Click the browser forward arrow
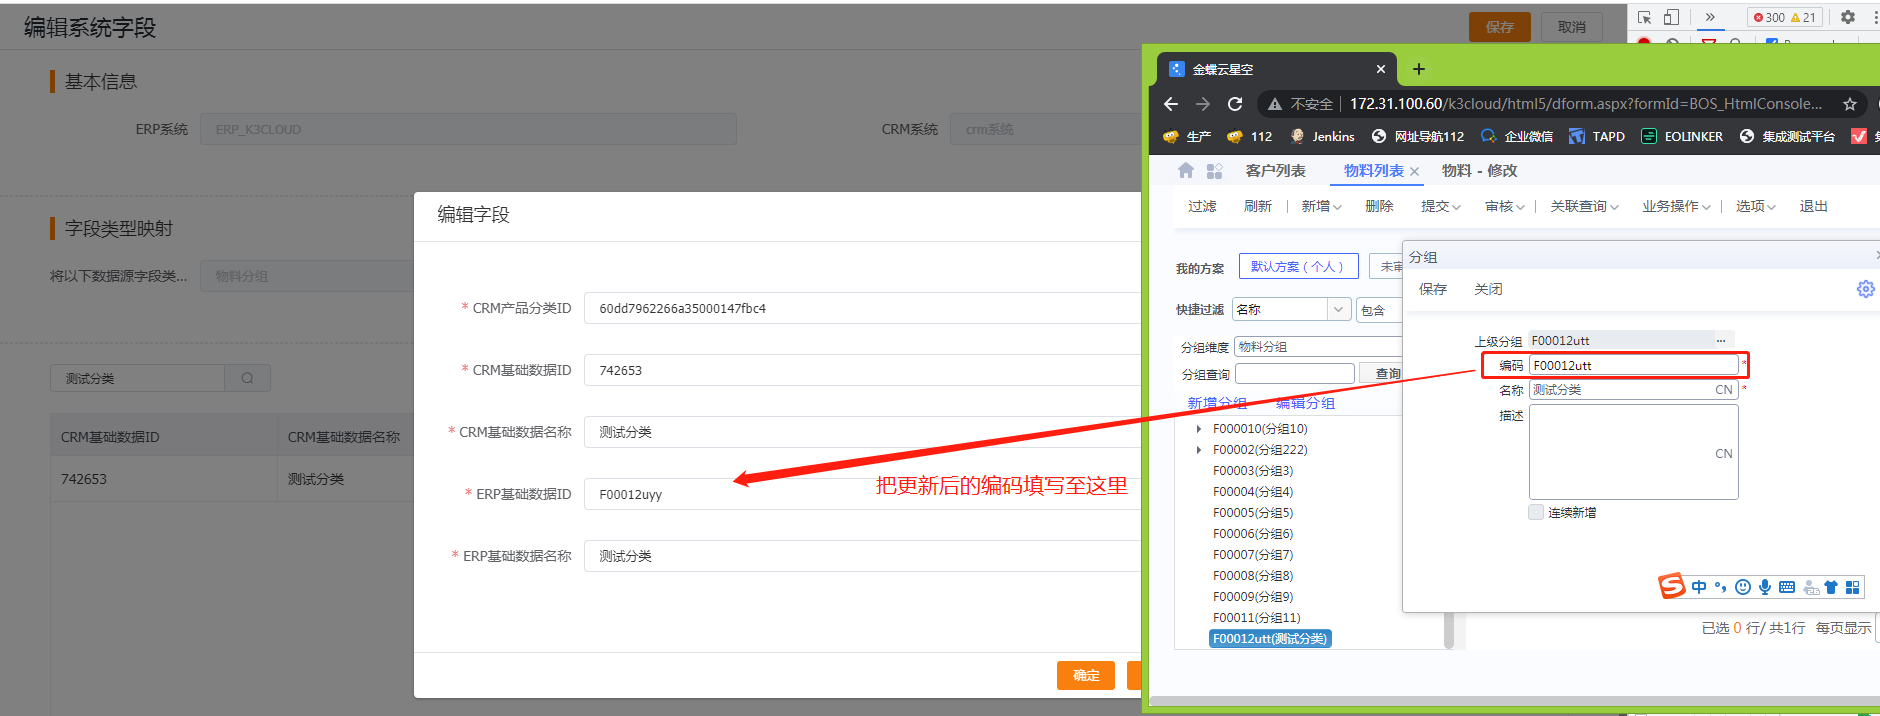 [1203, 104]
